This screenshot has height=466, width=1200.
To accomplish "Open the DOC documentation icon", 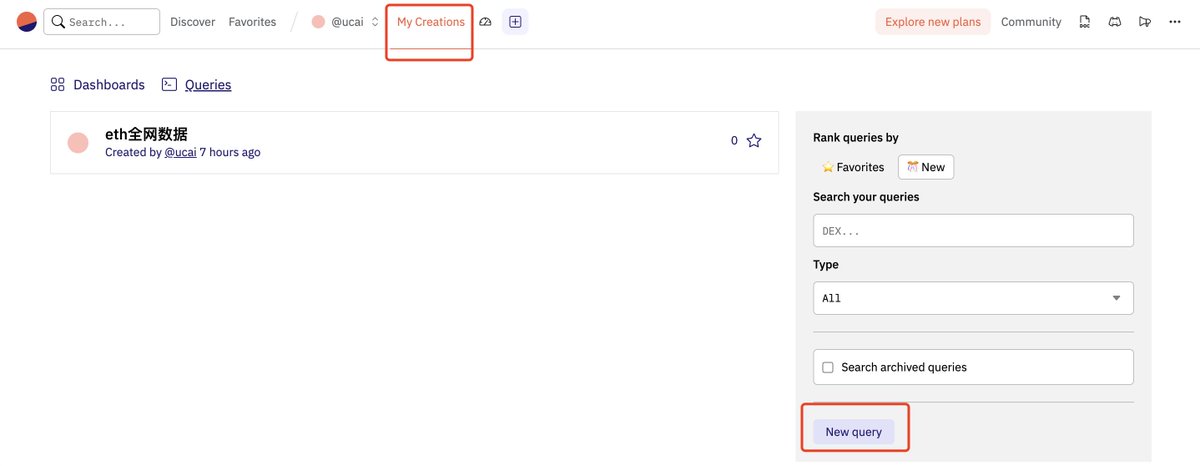I will pos(1086,22).
